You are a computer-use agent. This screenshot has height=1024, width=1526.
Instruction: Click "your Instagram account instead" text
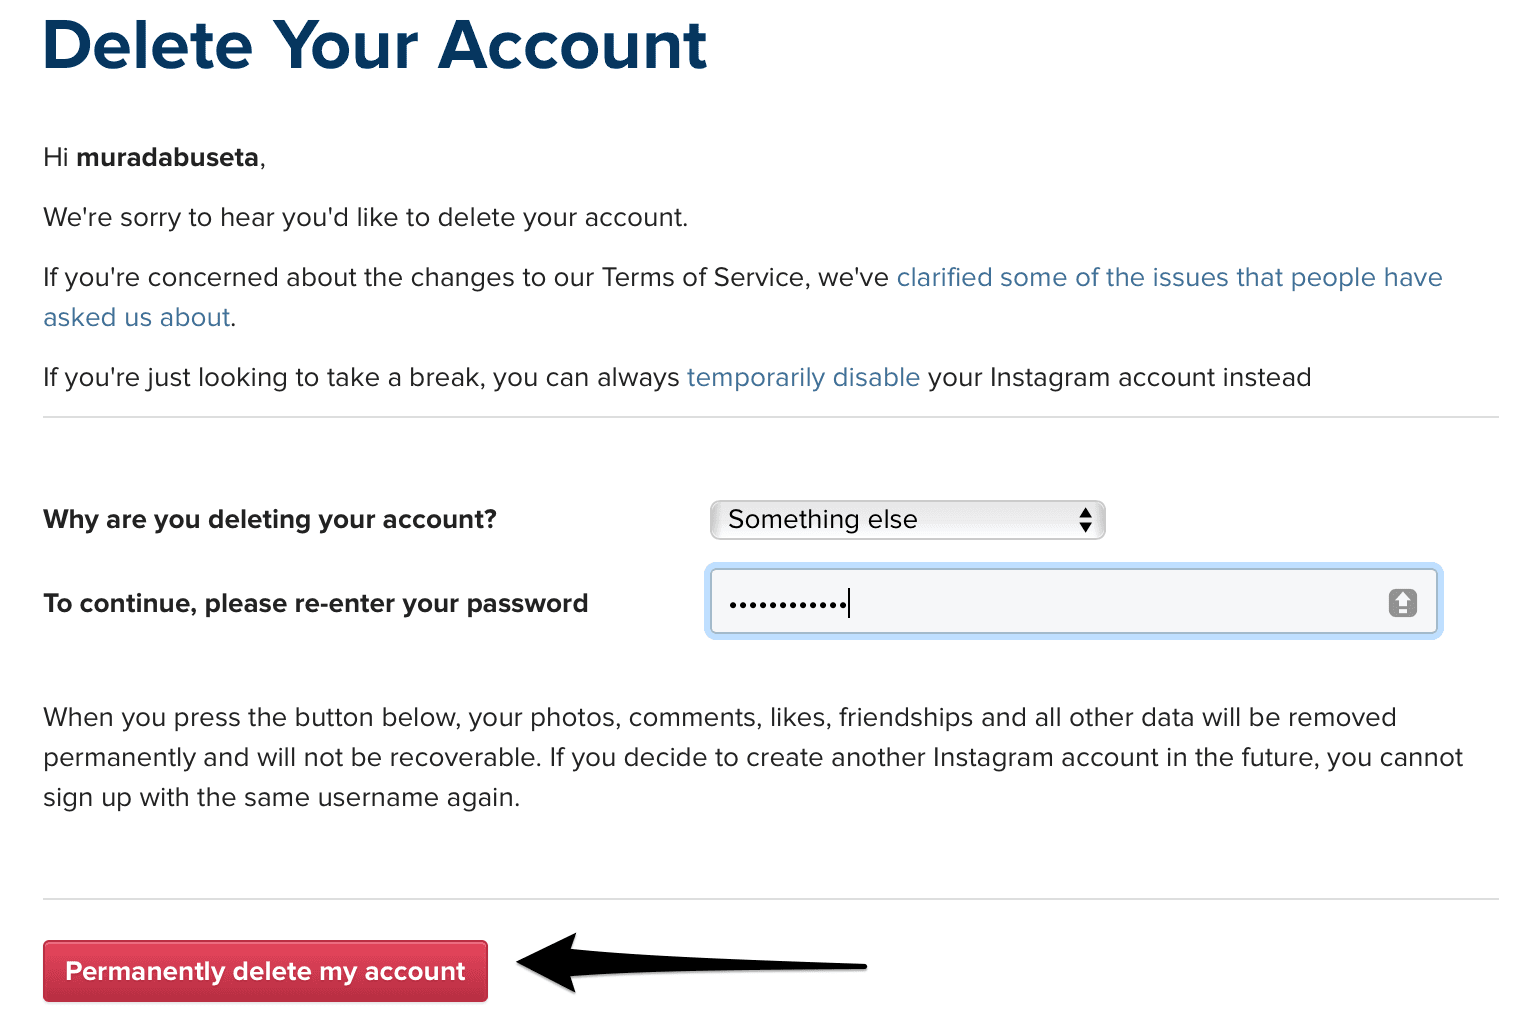point(1119,378)
